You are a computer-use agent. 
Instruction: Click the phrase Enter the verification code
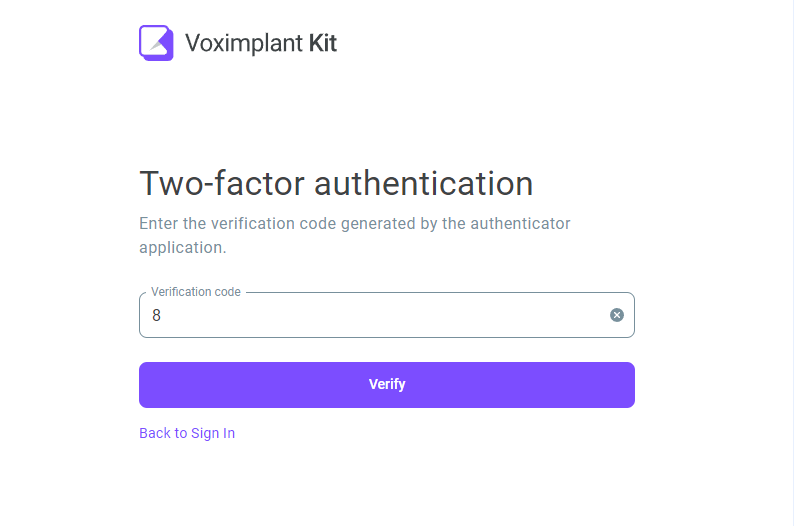[x=237, y=223]
